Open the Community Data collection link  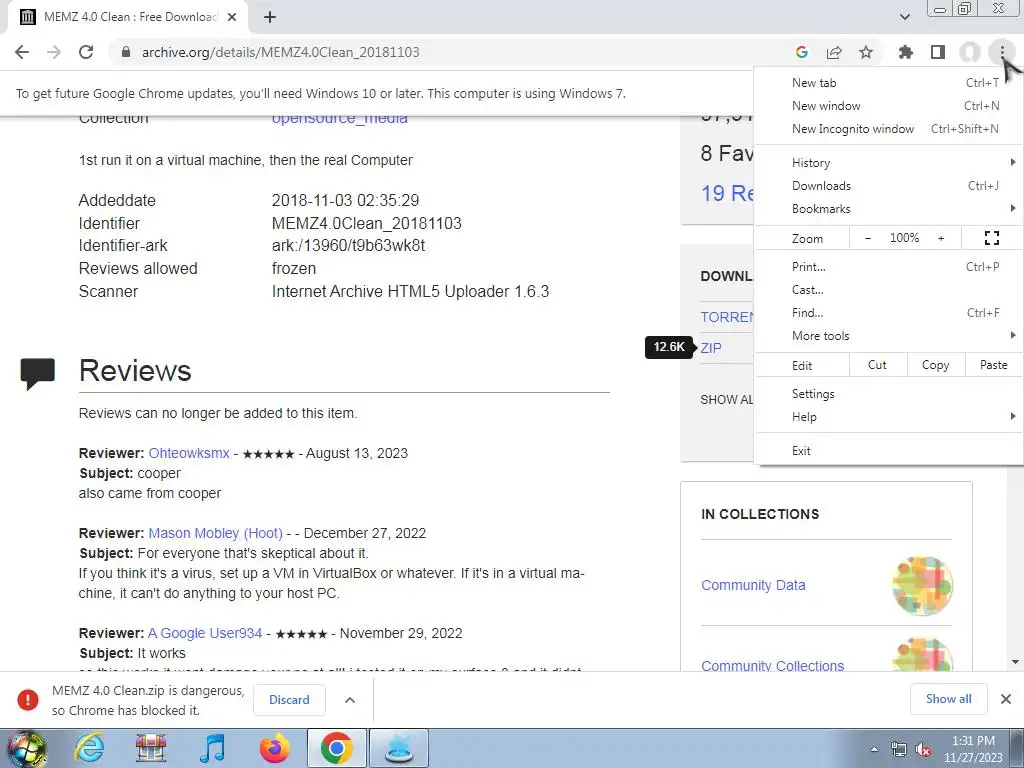tap(753, 585)
